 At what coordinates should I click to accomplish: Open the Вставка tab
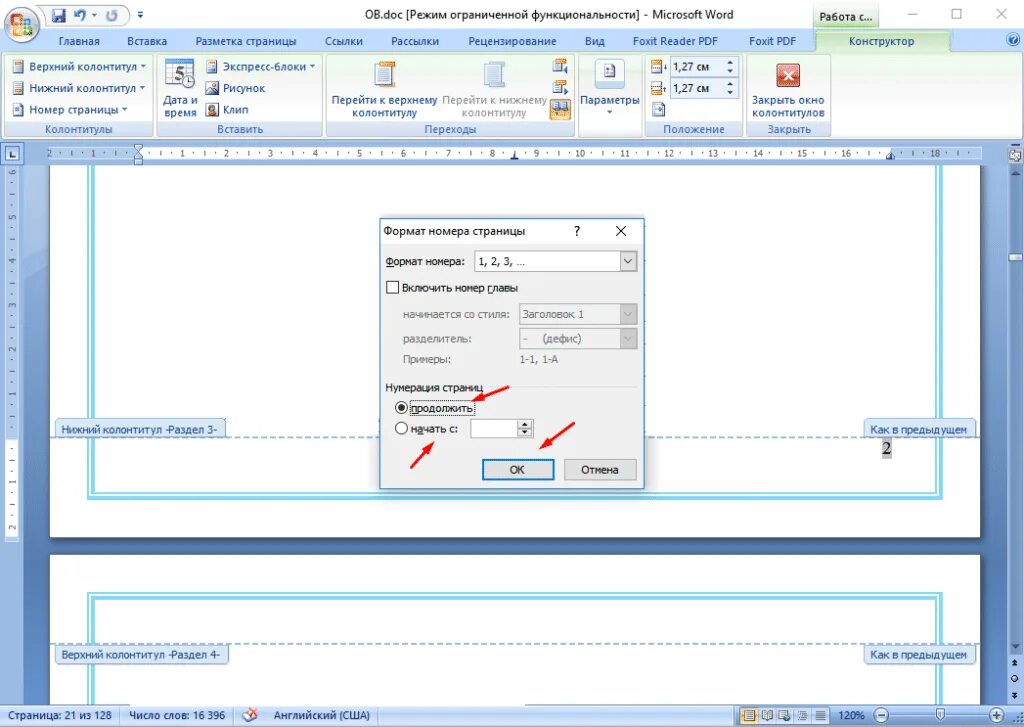tap(147, 41)
